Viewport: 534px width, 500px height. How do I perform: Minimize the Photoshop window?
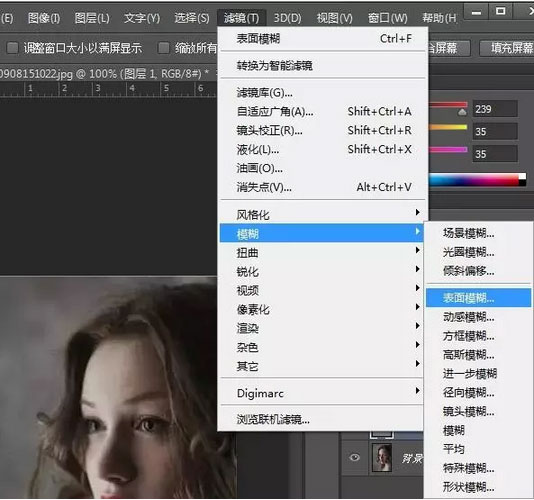click(x=476, y=12)
